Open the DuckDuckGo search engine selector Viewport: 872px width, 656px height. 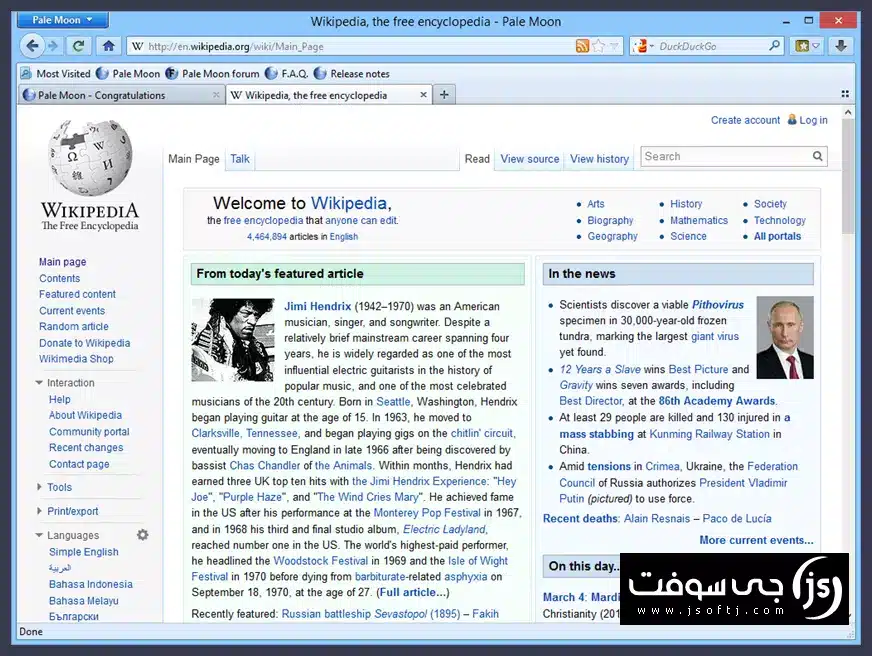click(x=643, y=46)
